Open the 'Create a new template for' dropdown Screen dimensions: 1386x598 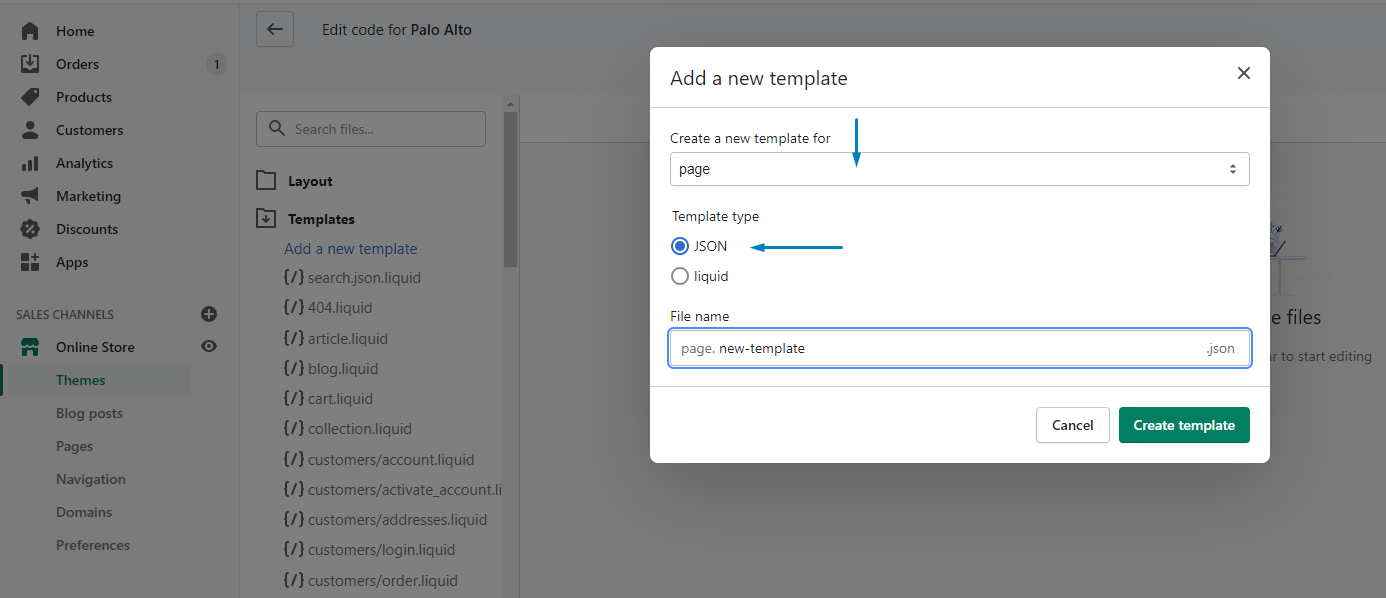(x=959, y=168)
